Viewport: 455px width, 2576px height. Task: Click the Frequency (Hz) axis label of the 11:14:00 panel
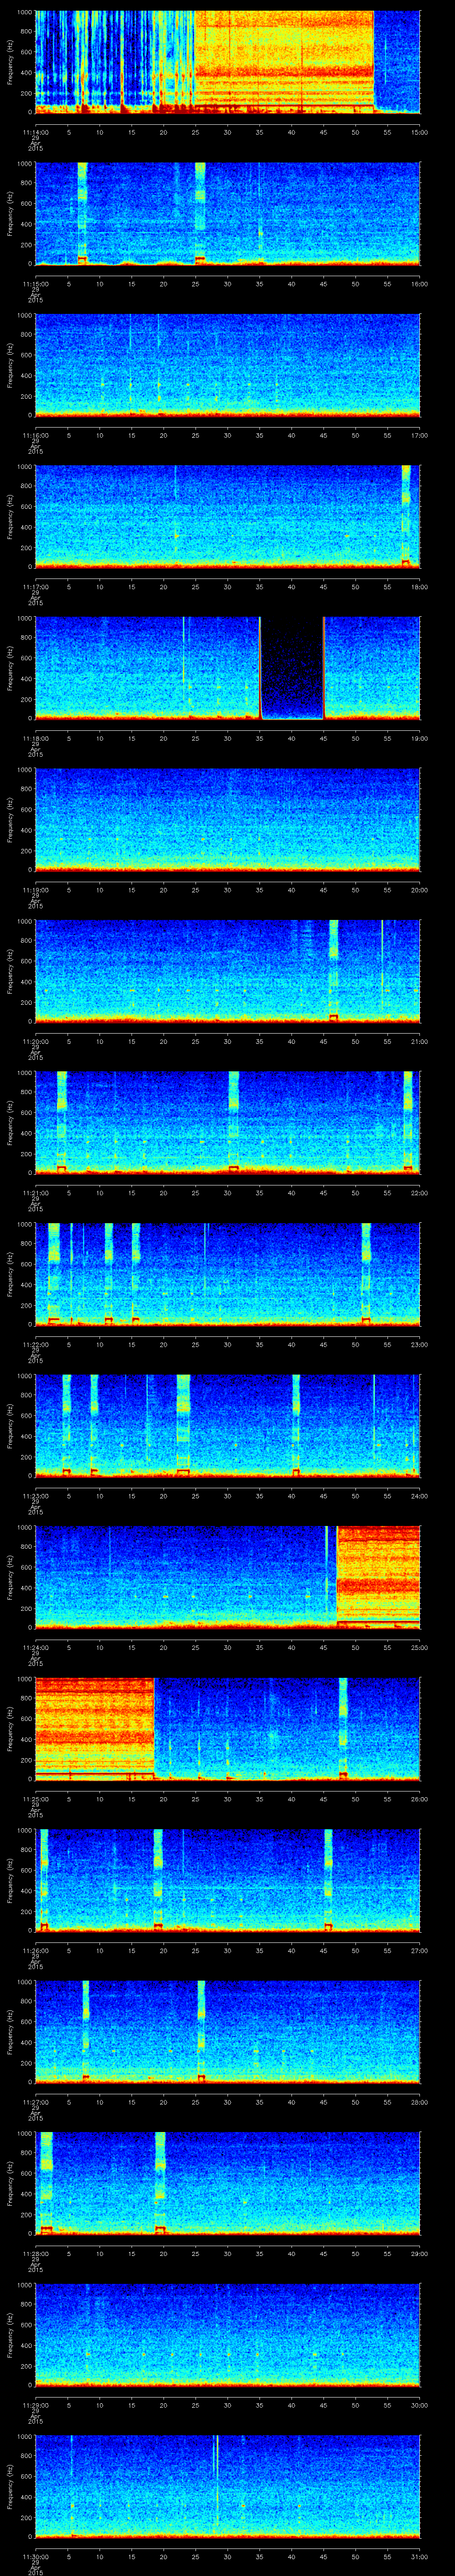(x=11, y=62)
